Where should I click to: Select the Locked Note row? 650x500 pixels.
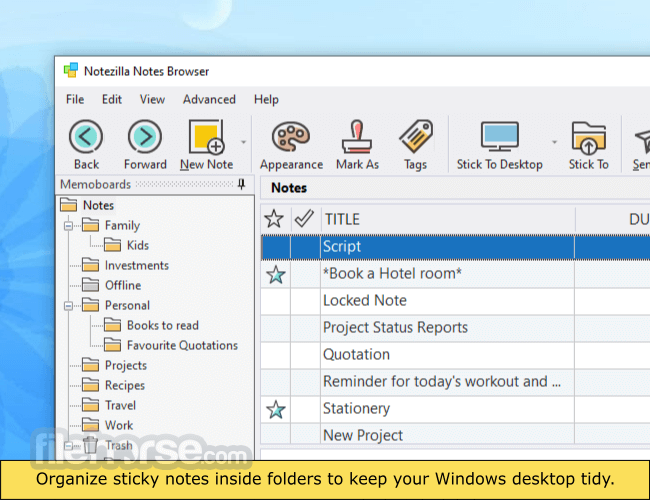coord(455,301)
